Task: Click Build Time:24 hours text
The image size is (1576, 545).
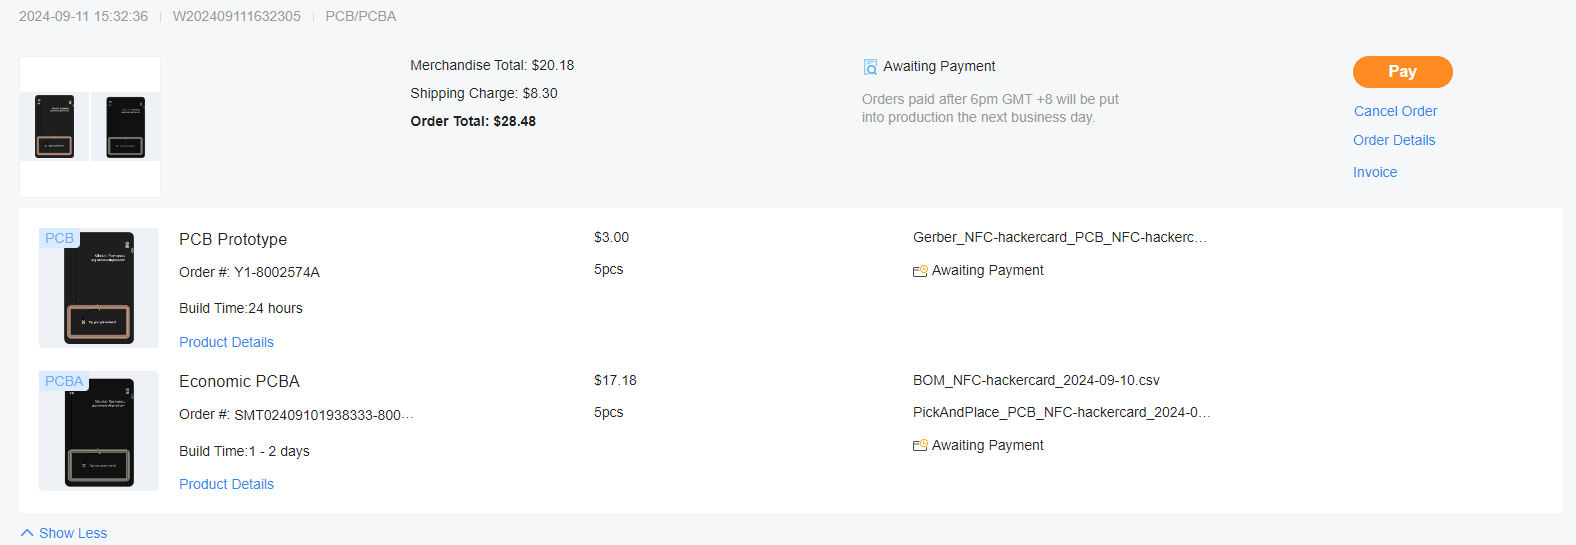Action: tap(241, 308)
